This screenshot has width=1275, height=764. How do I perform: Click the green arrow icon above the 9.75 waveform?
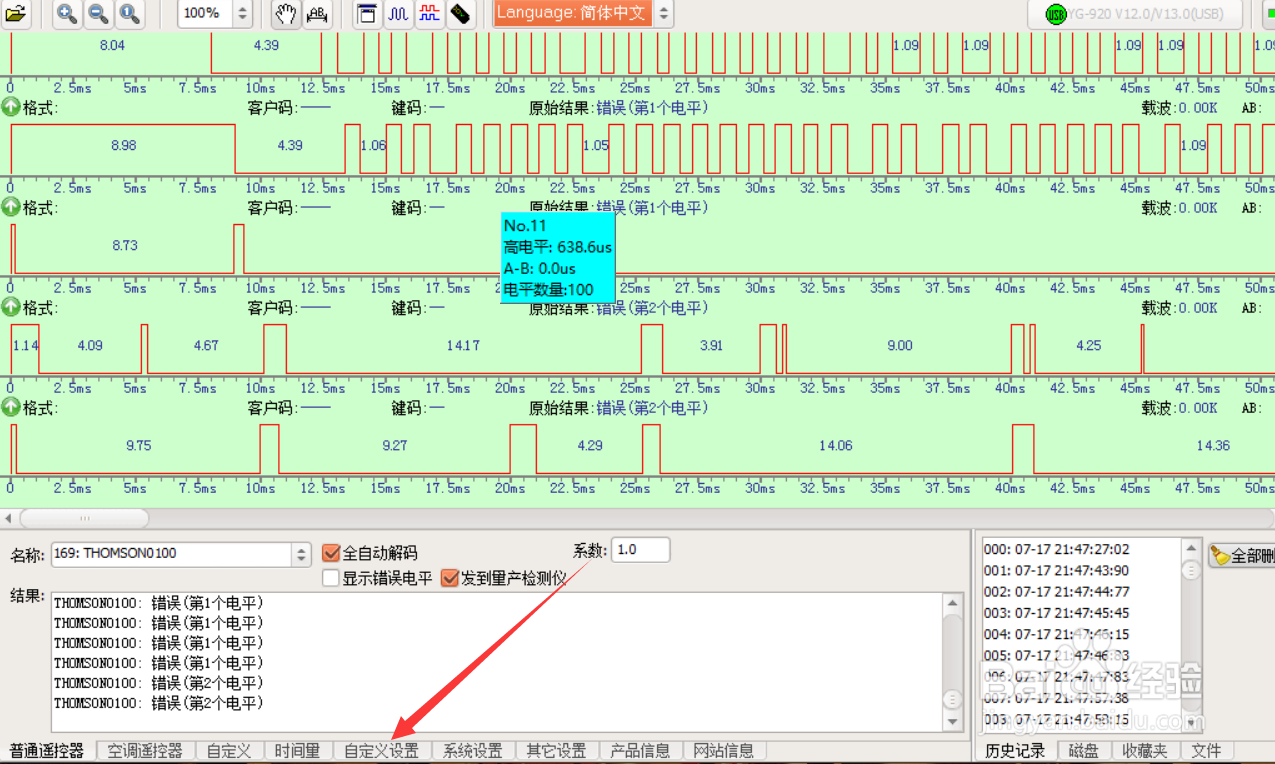point(11,407)
